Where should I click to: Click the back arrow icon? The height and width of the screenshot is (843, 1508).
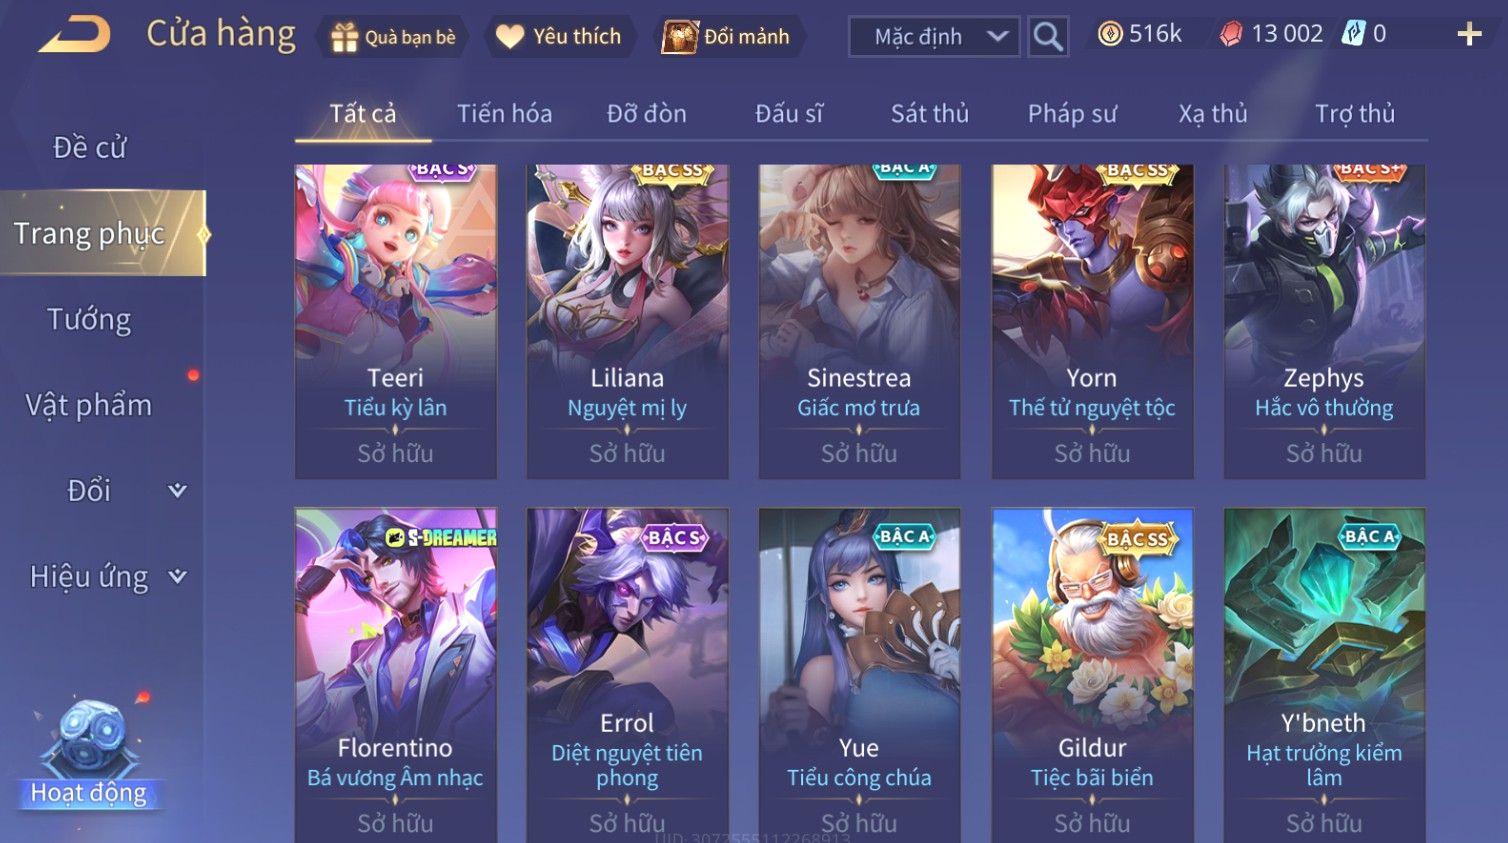[74, 35]
